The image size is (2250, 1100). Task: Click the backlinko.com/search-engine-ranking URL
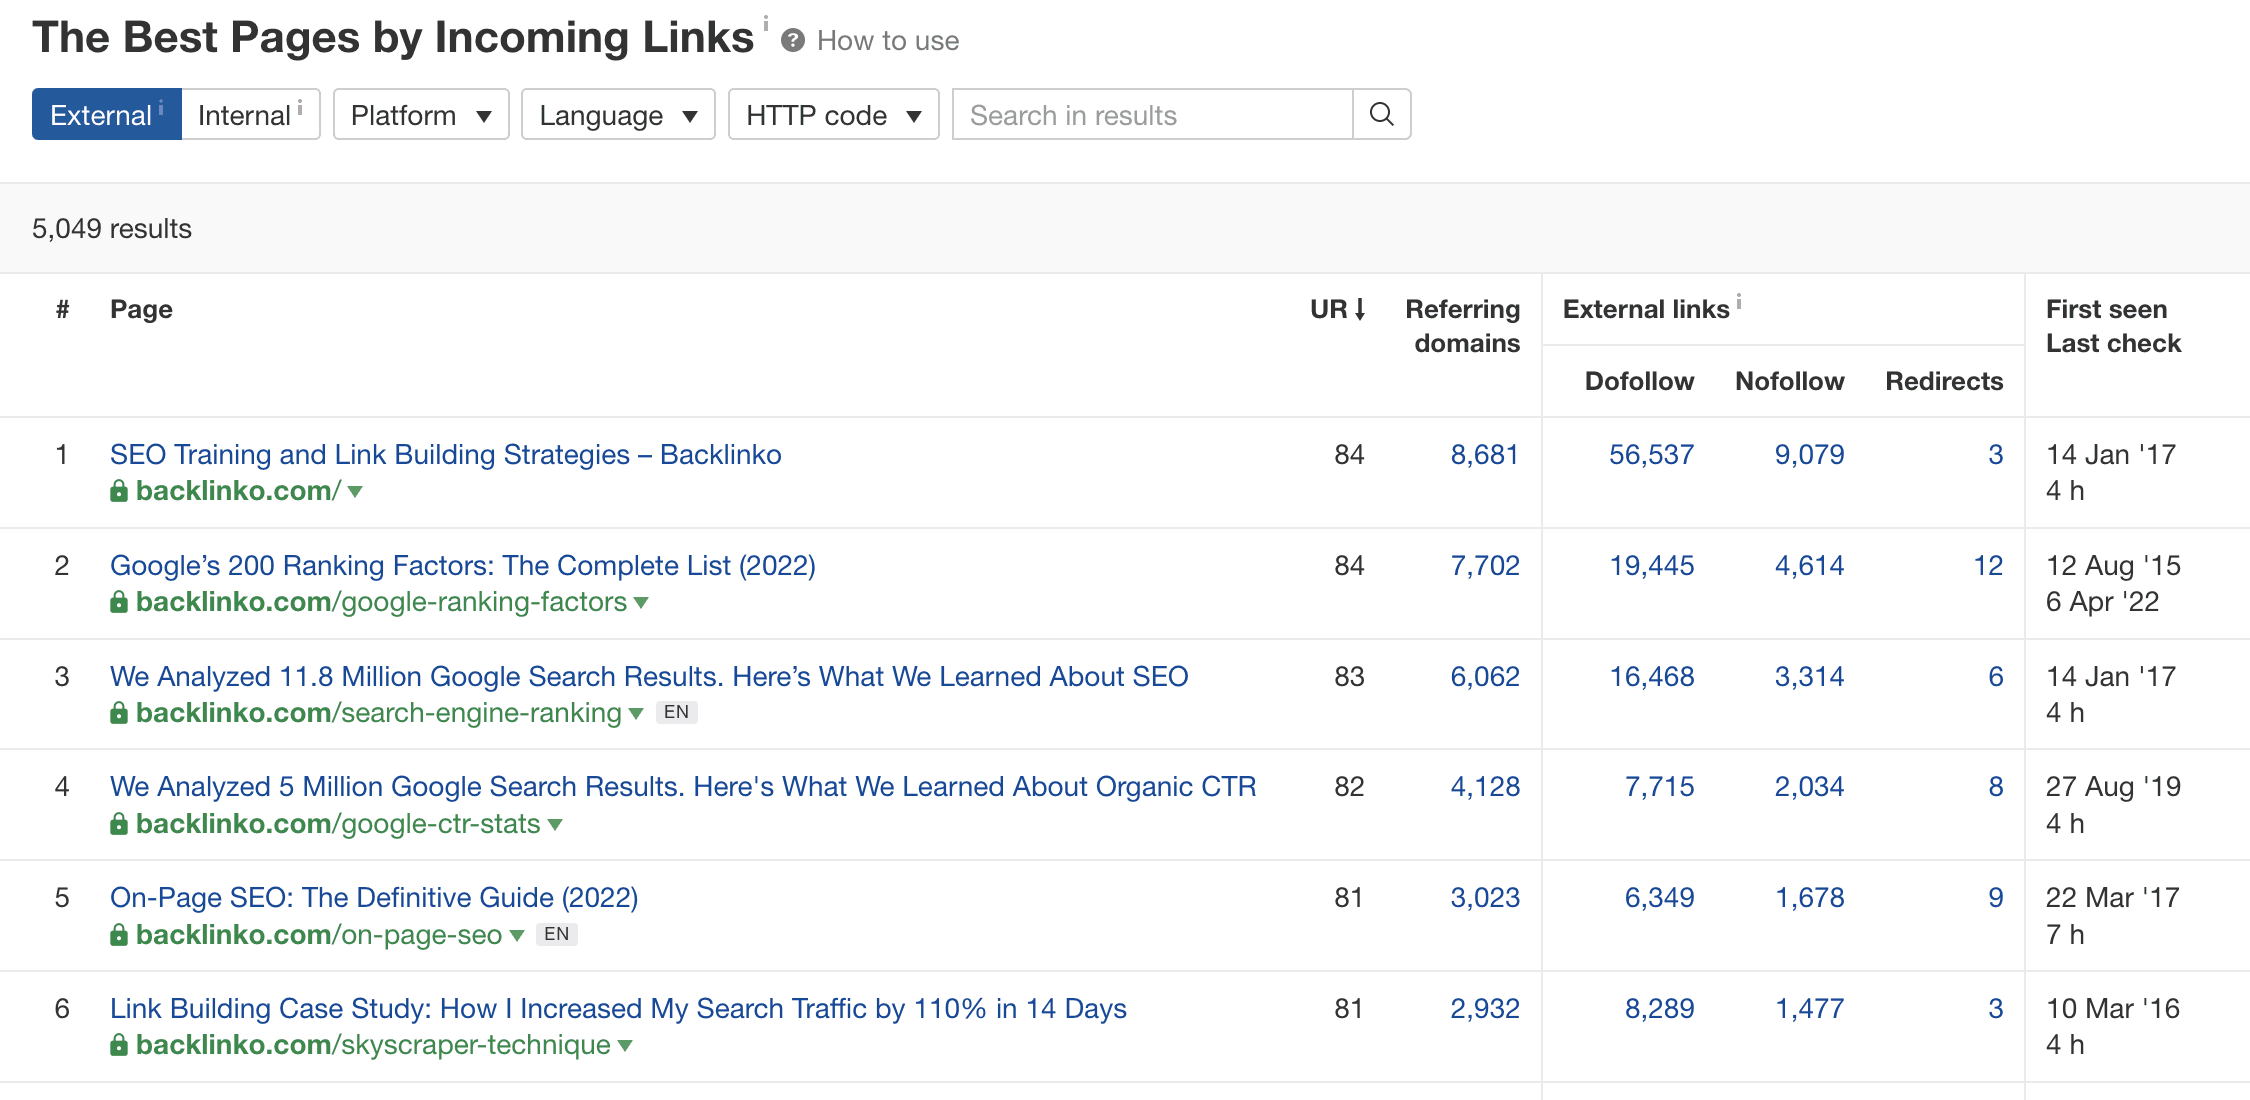(379, 713)
